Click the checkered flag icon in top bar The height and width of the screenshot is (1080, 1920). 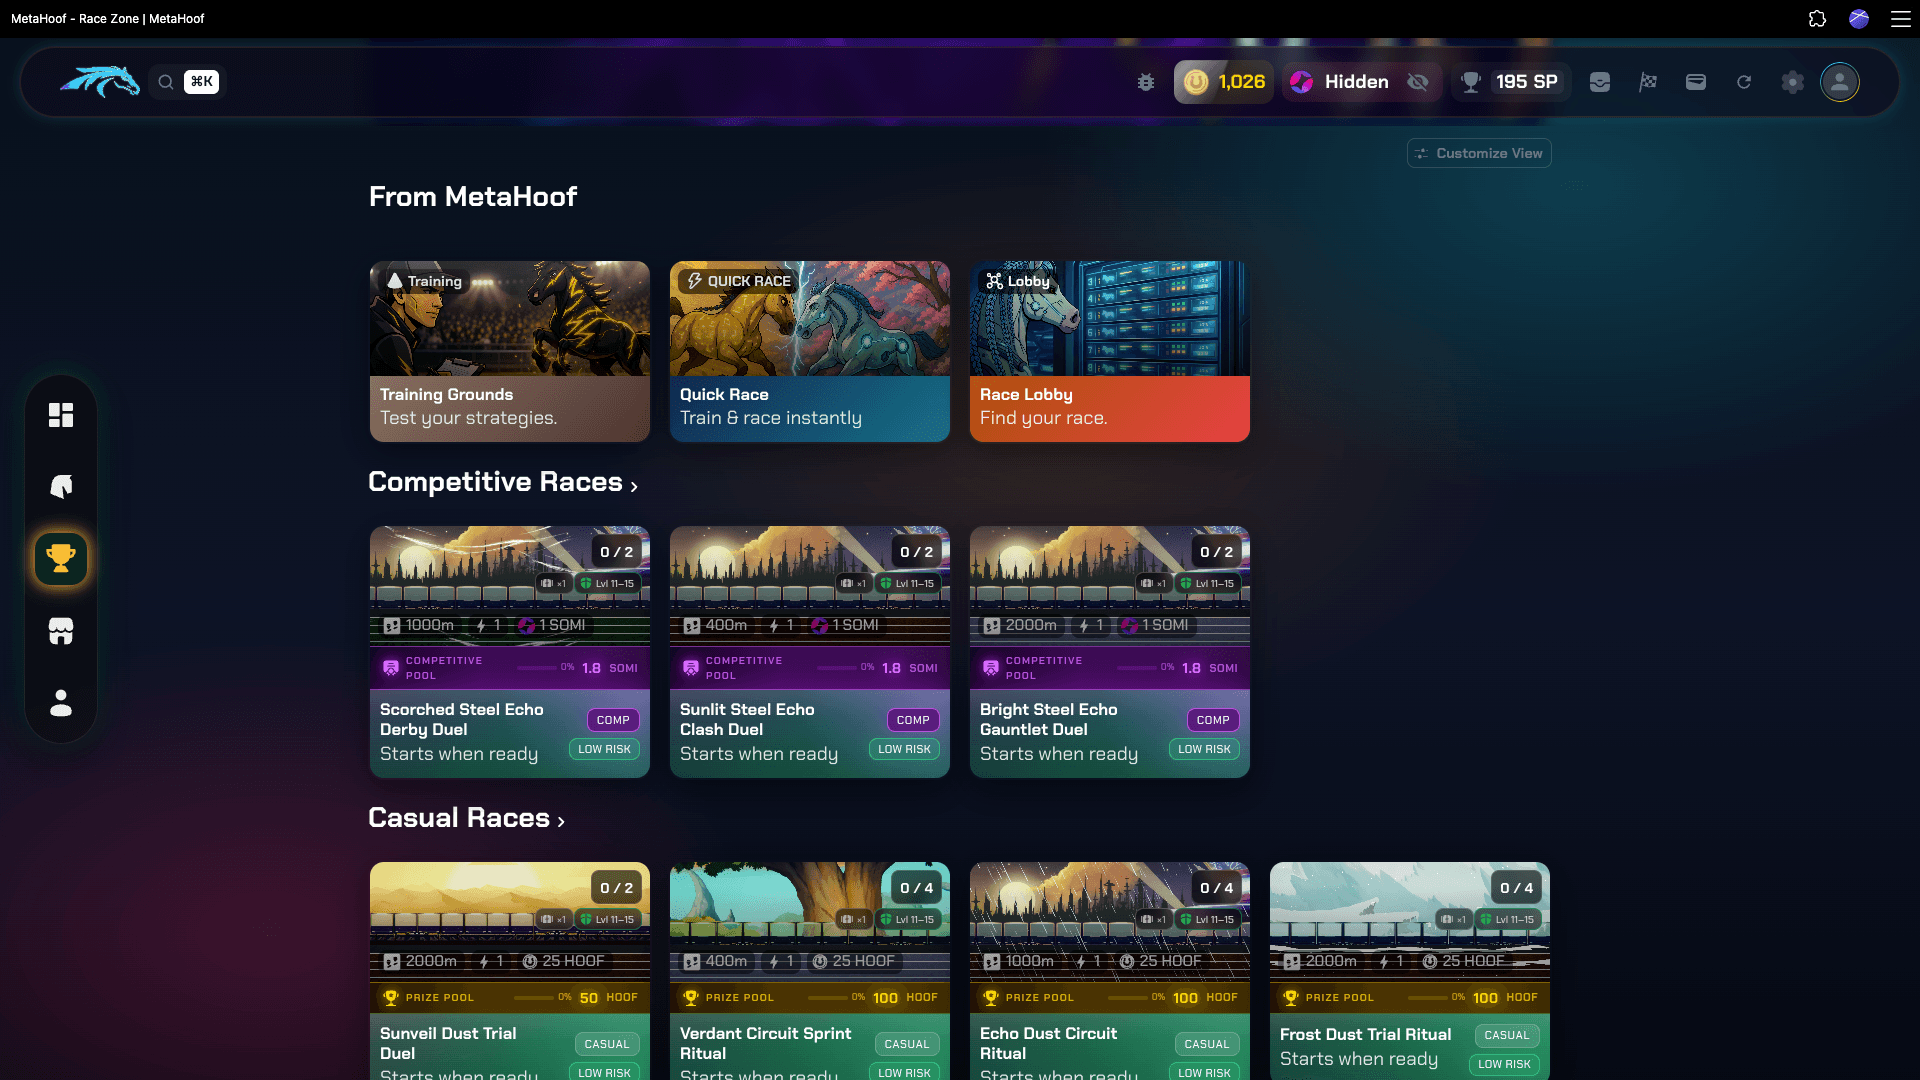coord(1648,82)
